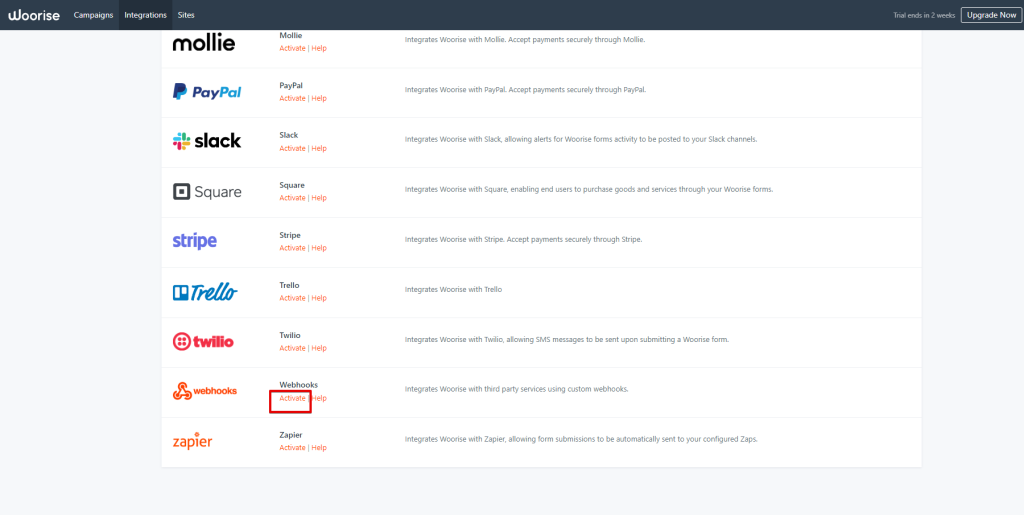Click the Twilio logo icon
The height and width of the screenshot is (515, 1024).
pos(203,341)
